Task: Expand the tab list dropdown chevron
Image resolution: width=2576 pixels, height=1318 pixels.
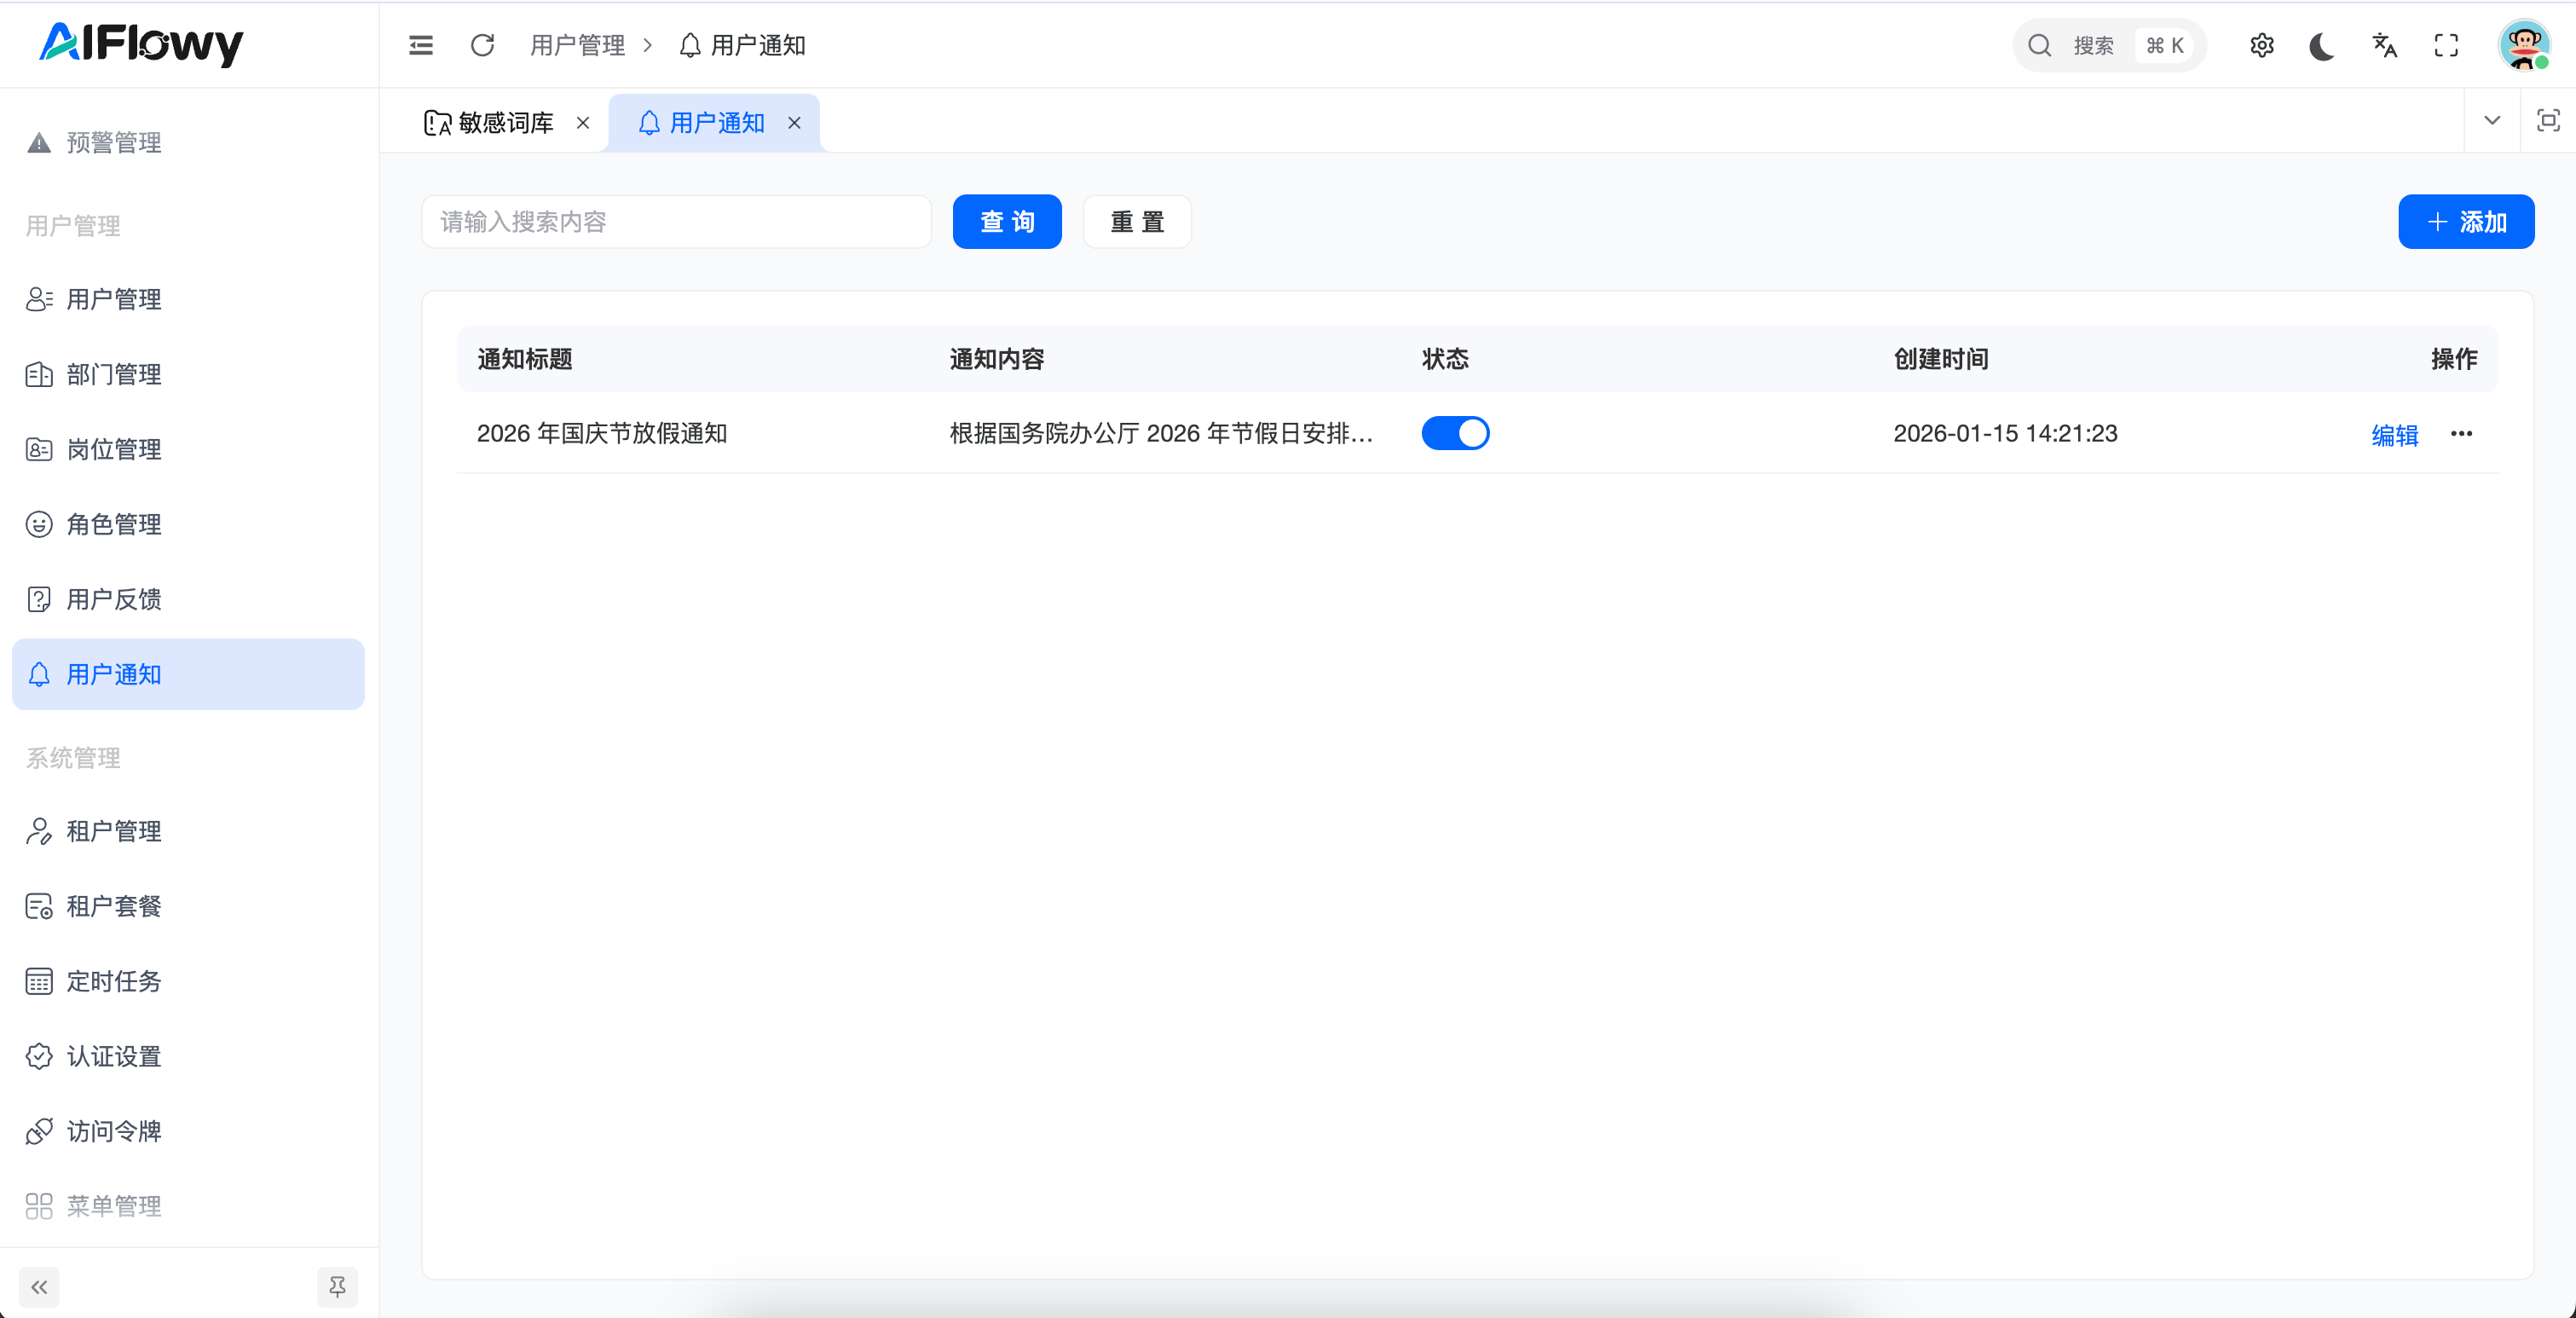Action: pyautogui.click(x=2492, y=121)
